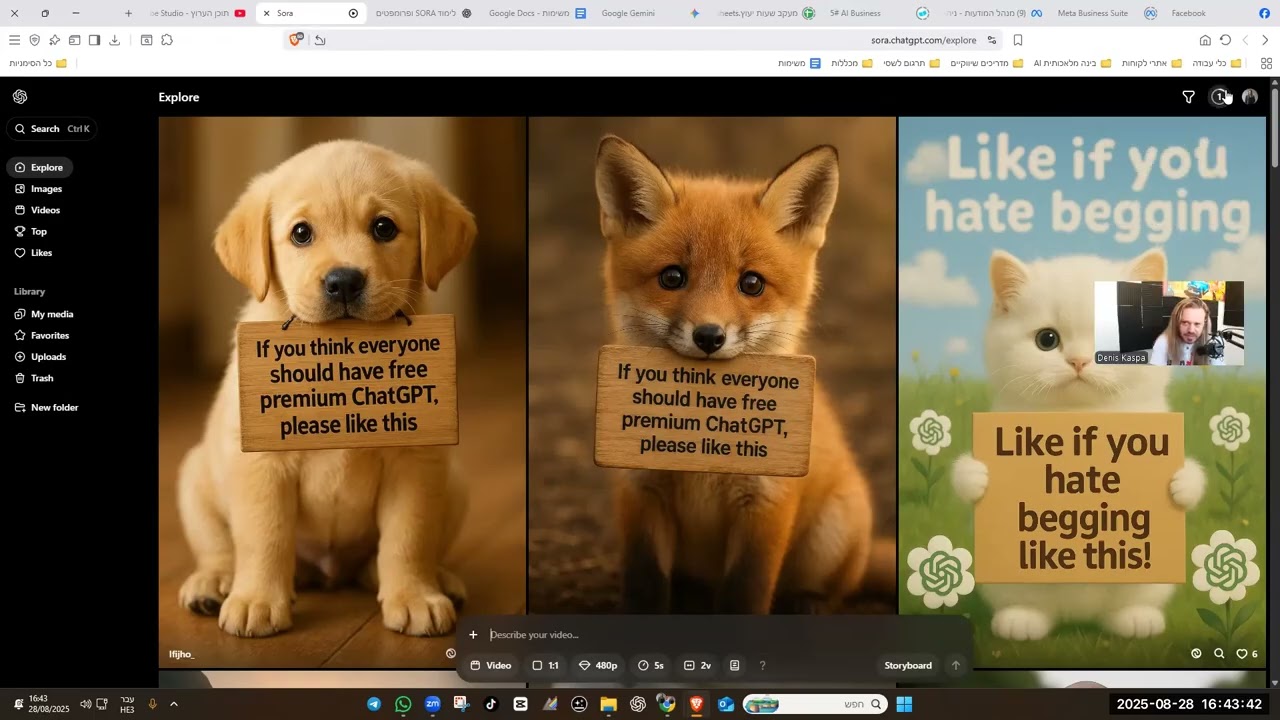Image resolution: width=1280 pixels, height=720 pixels.
Task: Click the Describe your video prompt field
Action: 725,635
